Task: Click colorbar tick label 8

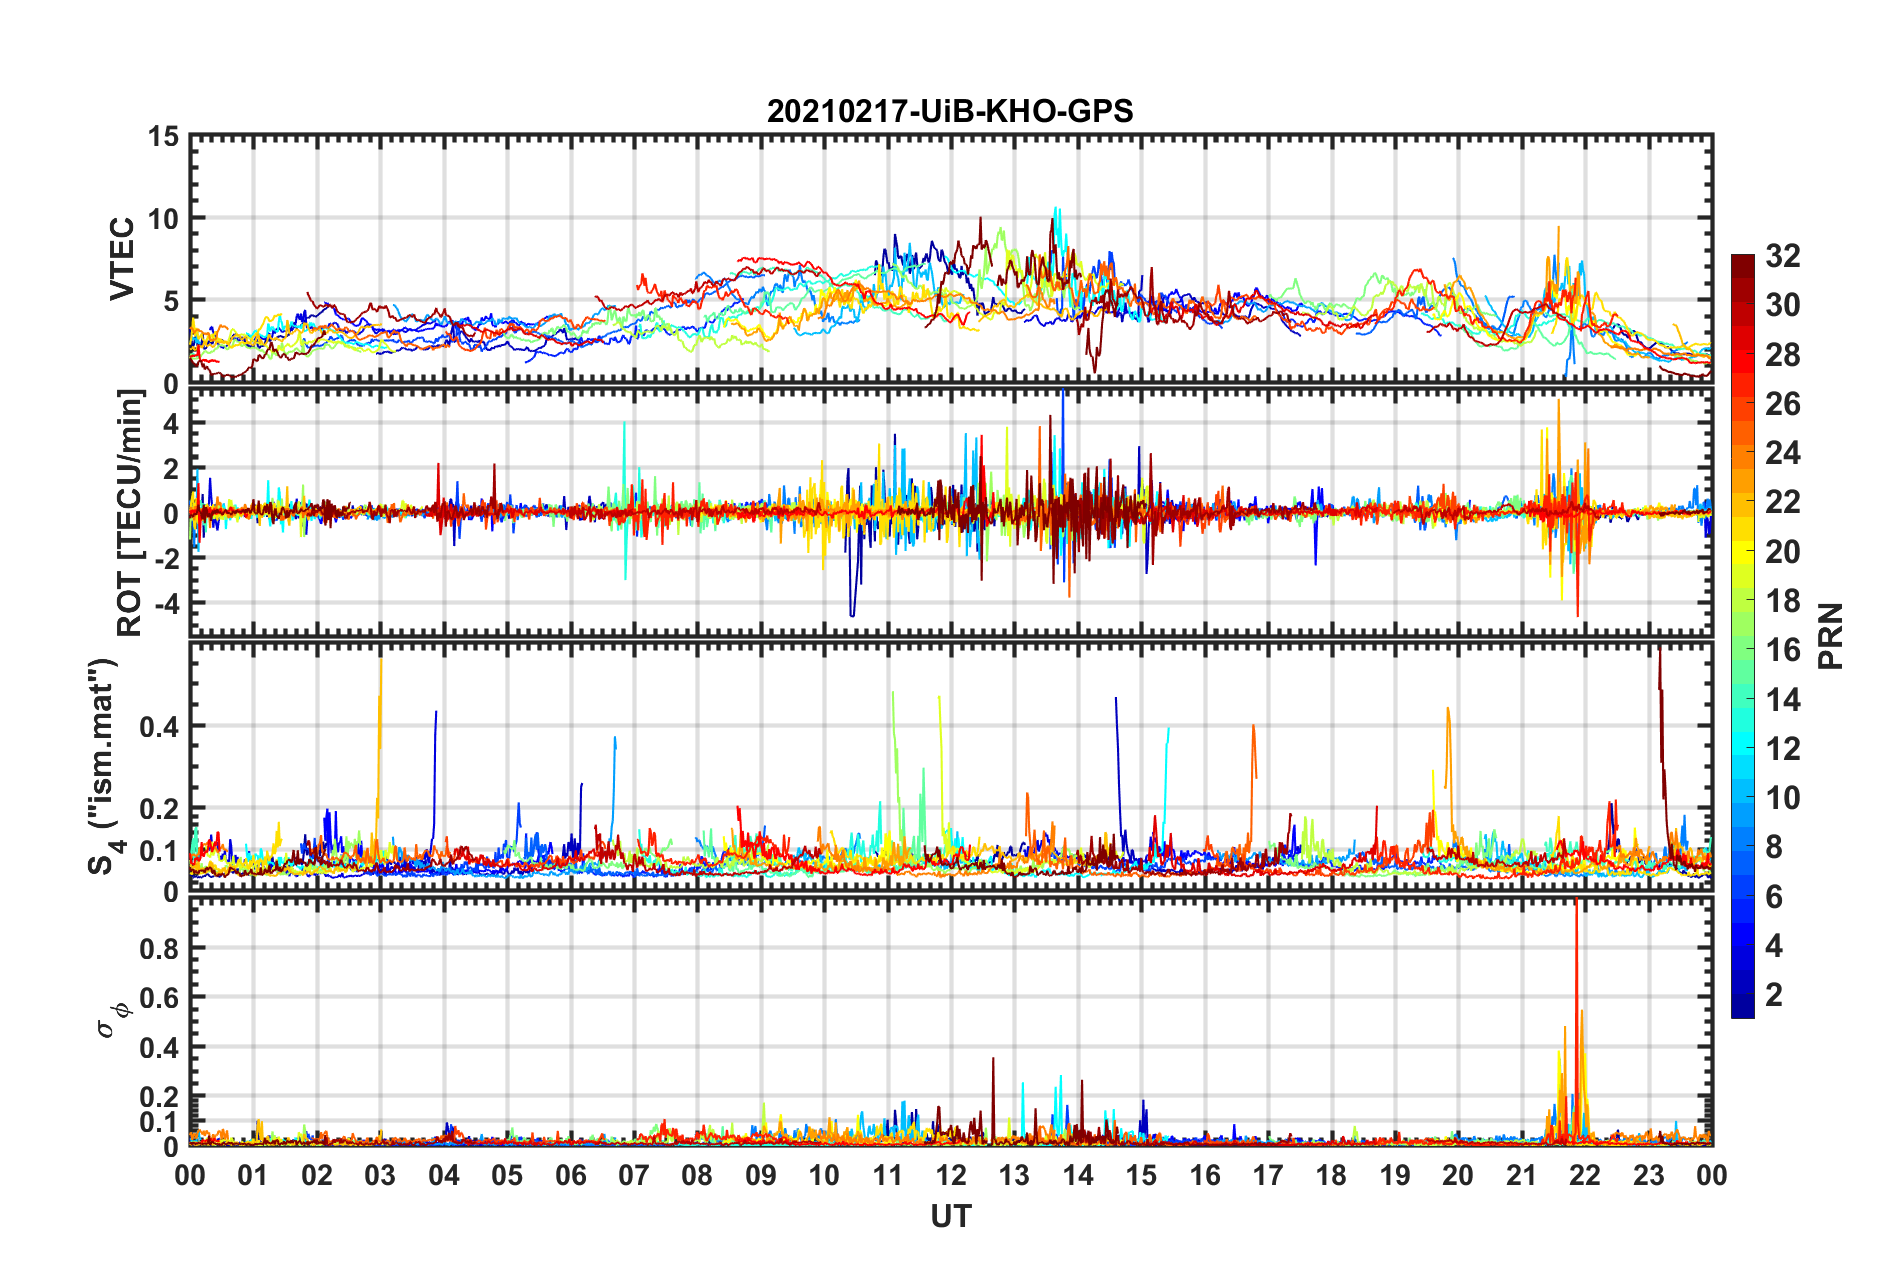Action: tap(1774, 847)
